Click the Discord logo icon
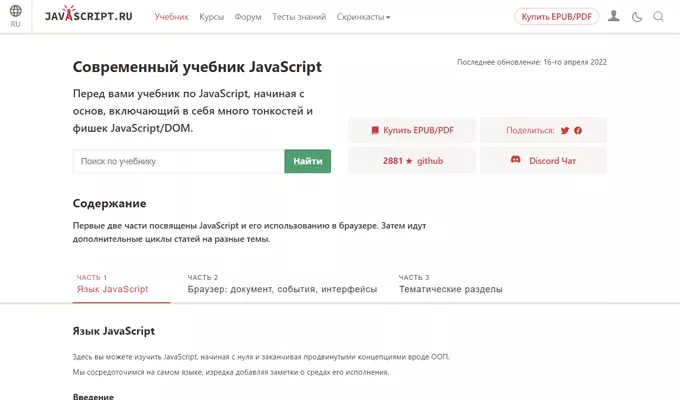This screenshot has height=400, width=680. click(x=515, y=160)
